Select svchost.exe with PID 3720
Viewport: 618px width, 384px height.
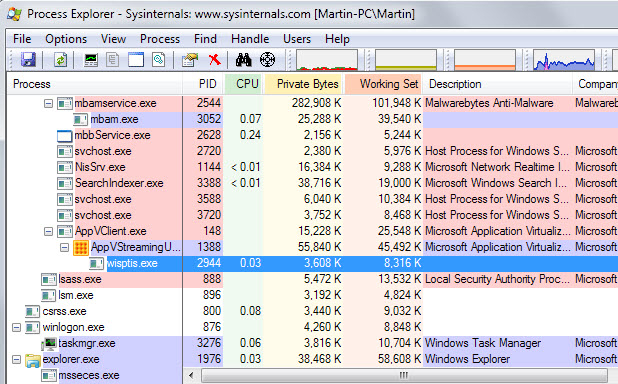pyautogui.click(x=312, y=215)
